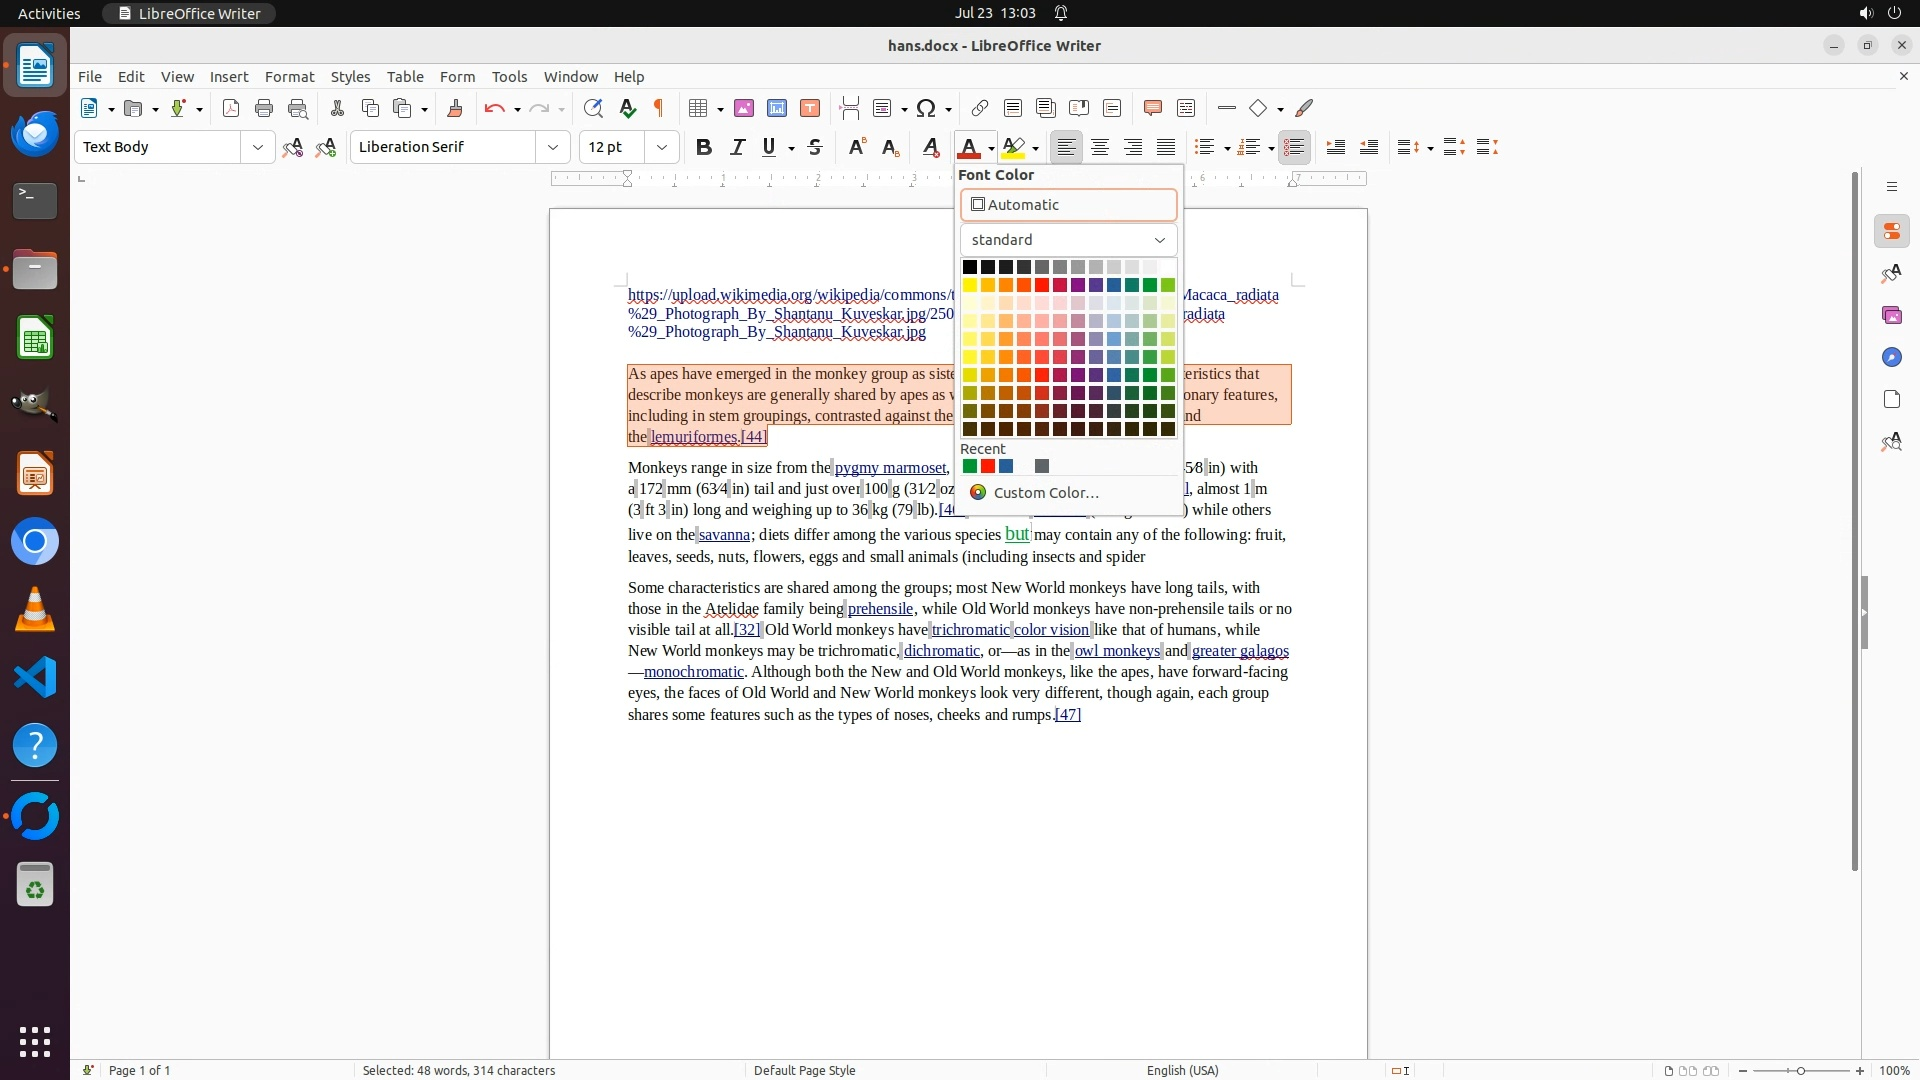Open the Liberation Serif font name dropdown
Image resolution: width=1920 pixels, height=1080 pixels.
(x=552, y=147)
